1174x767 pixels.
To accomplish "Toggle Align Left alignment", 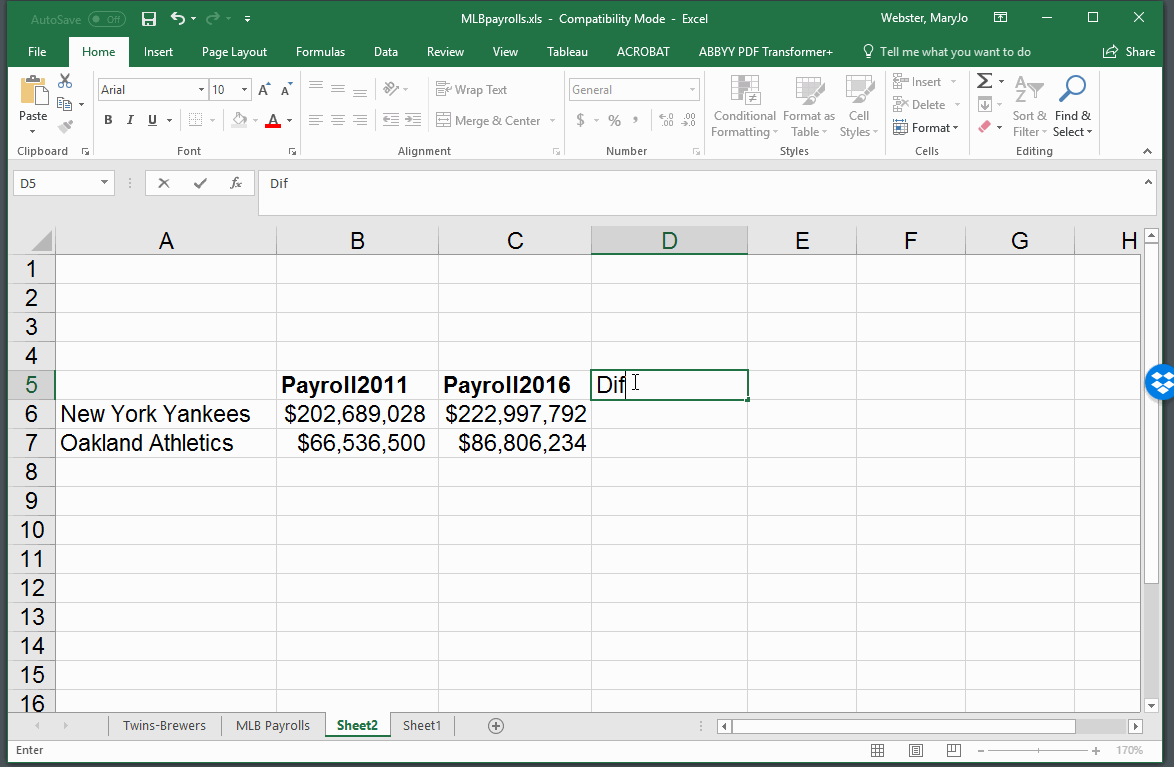I will point(316,120).
